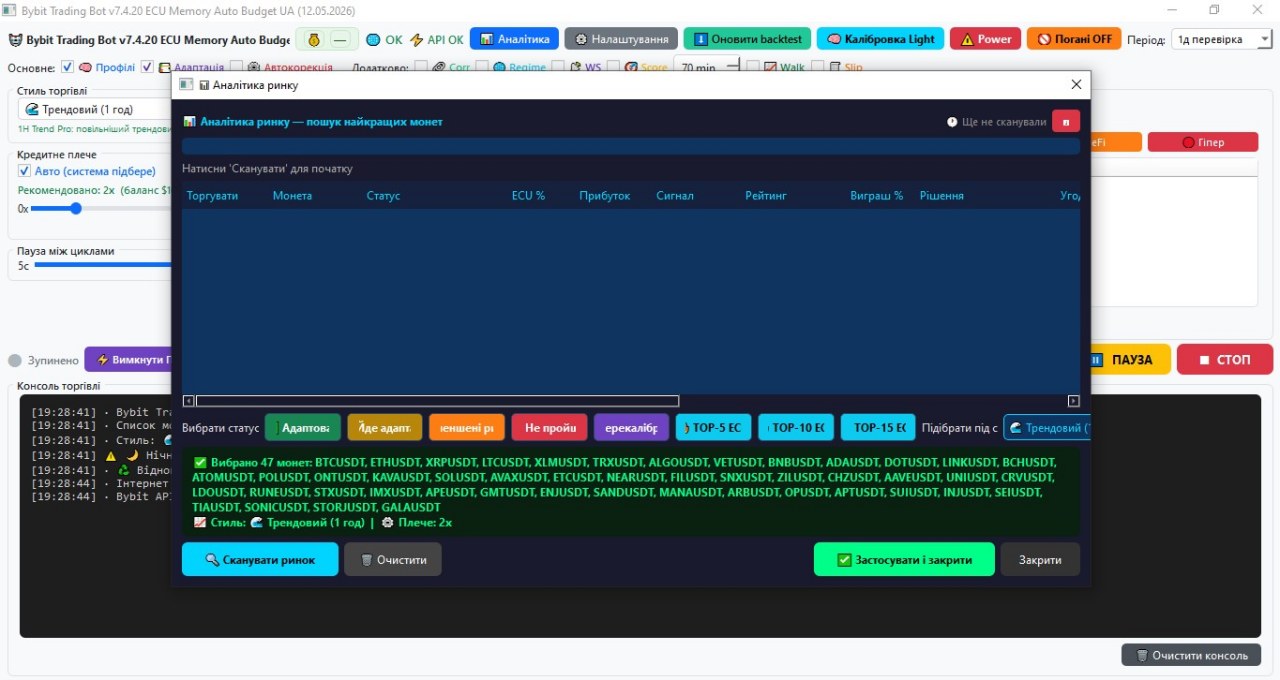This screenshot has height=680, width=1280.
Task: Select the TOP-10 ECU filter
Action: click(x=796, y=427)
